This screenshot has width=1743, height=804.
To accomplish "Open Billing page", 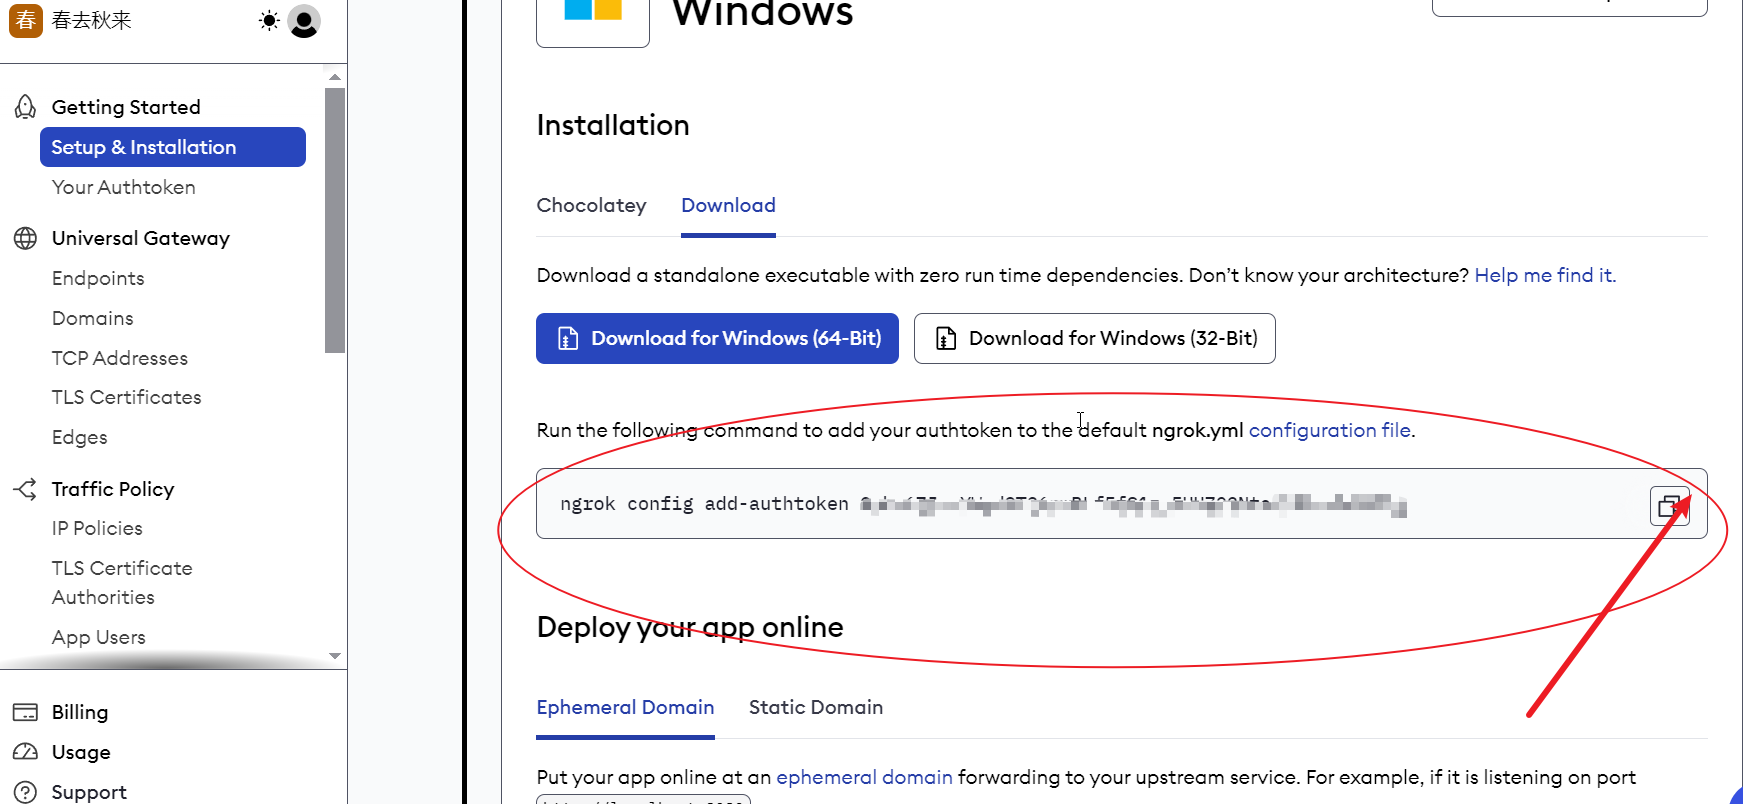I will tap(80, 712).
